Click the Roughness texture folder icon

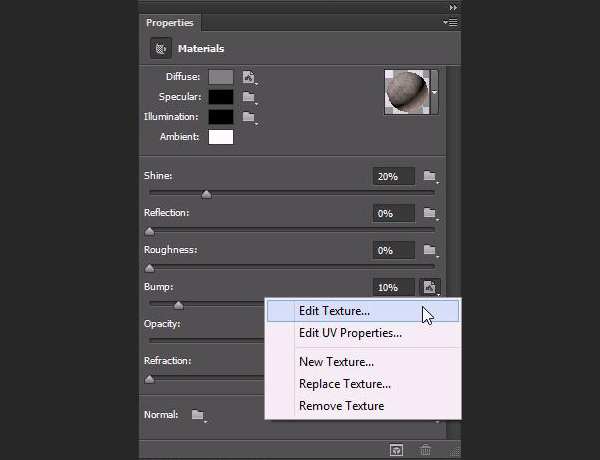click(x=430, y=251)
